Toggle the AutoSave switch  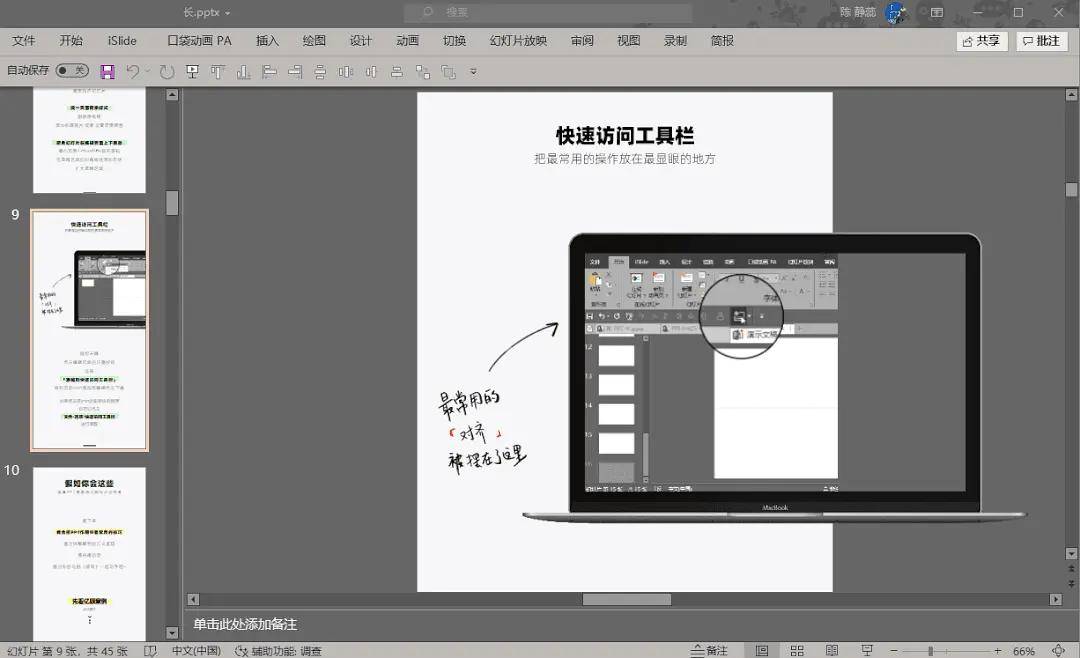pyautogui.click(x=71, y=71)
